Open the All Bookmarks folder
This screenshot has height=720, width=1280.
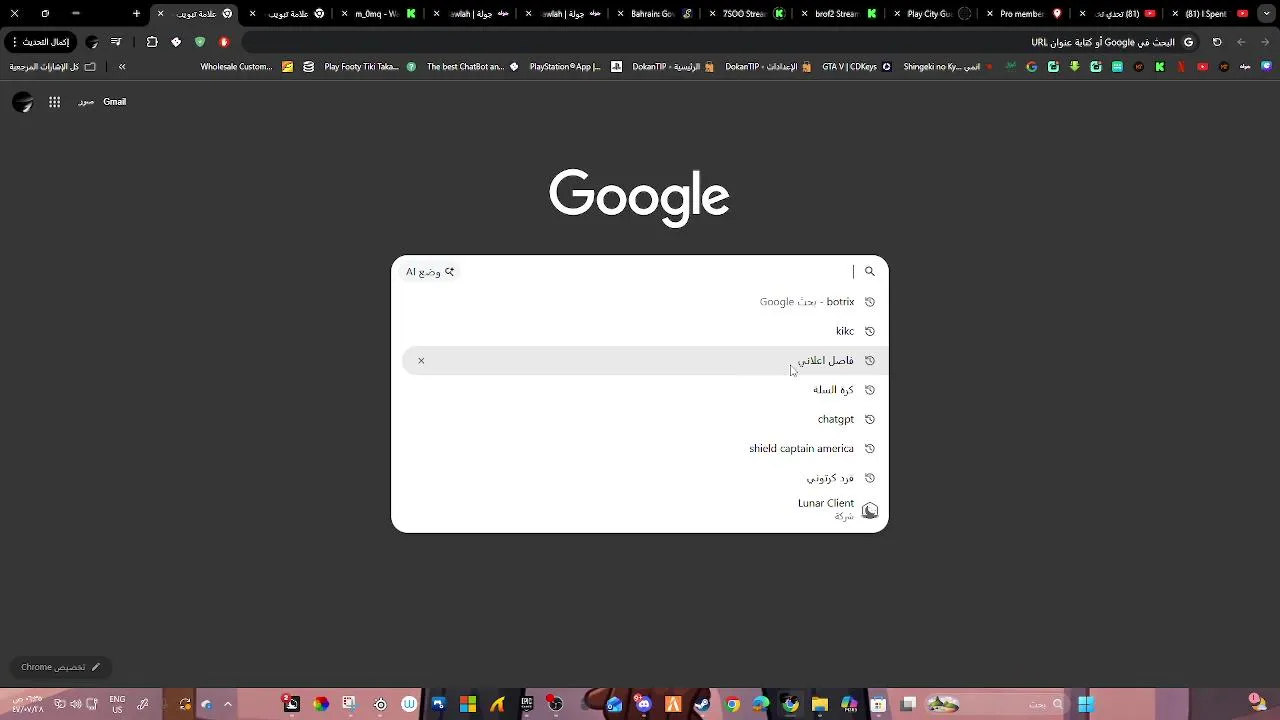53,67
